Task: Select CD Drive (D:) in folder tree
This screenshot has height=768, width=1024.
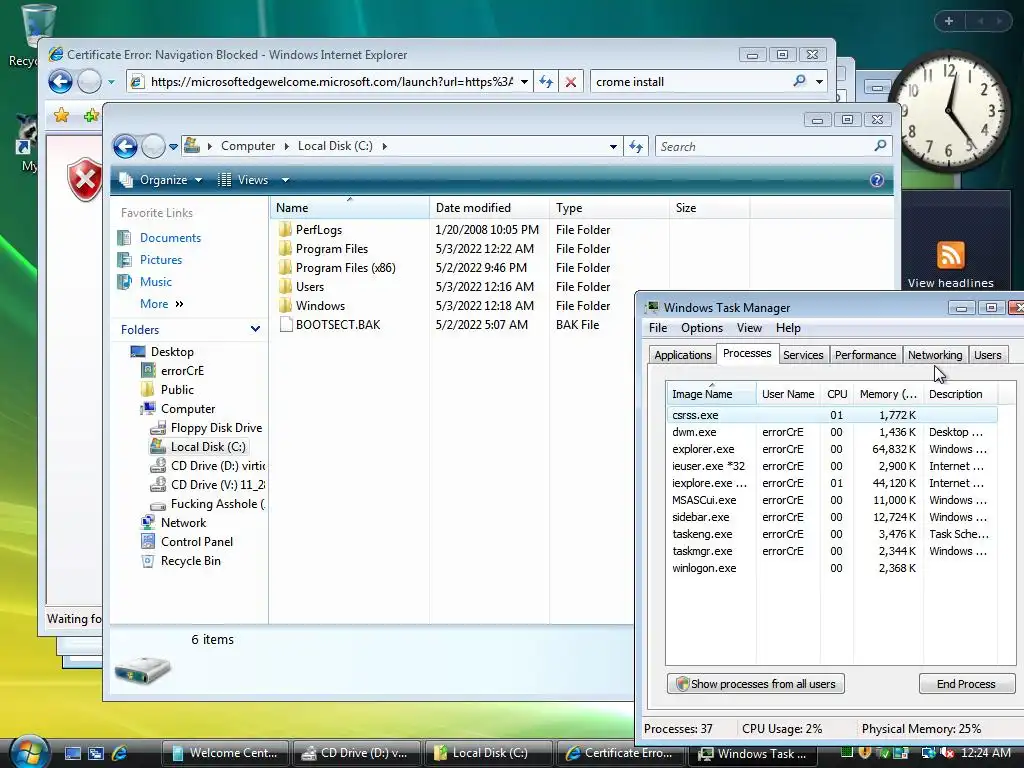Action: 217,466
